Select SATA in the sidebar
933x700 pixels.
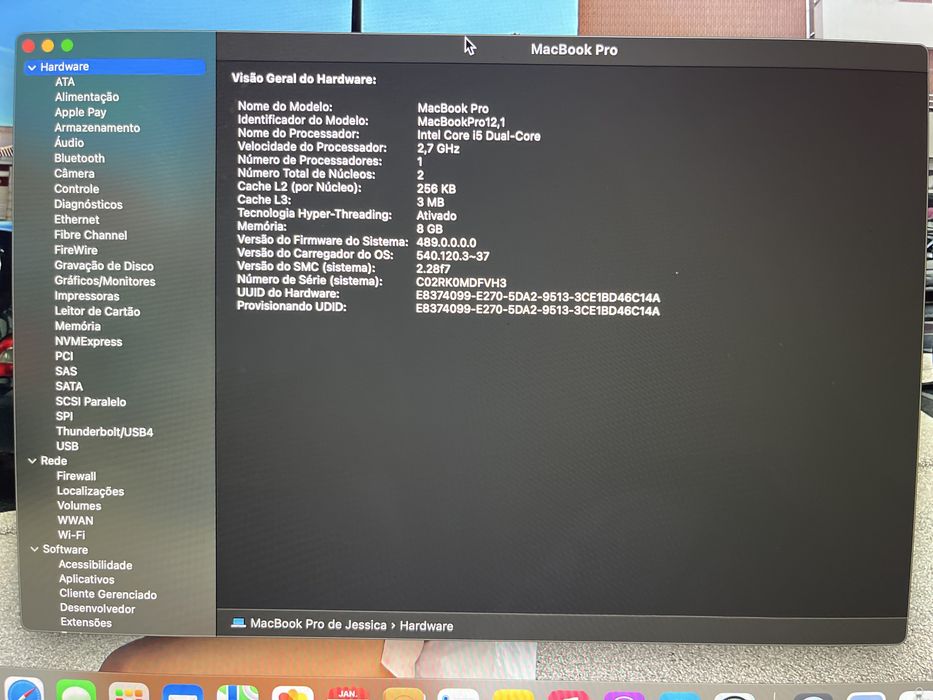[69, 386]
